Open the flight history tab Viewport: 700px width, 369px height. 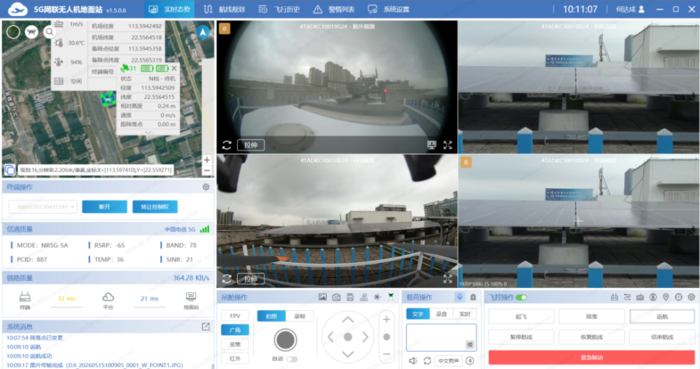tap(279, 9)
